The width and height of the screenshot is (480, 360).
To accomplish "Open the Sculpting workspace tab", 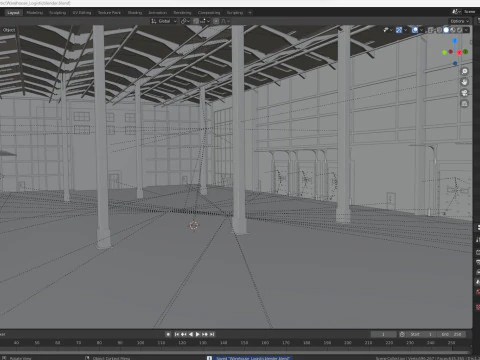I will (x=58, y=13).
